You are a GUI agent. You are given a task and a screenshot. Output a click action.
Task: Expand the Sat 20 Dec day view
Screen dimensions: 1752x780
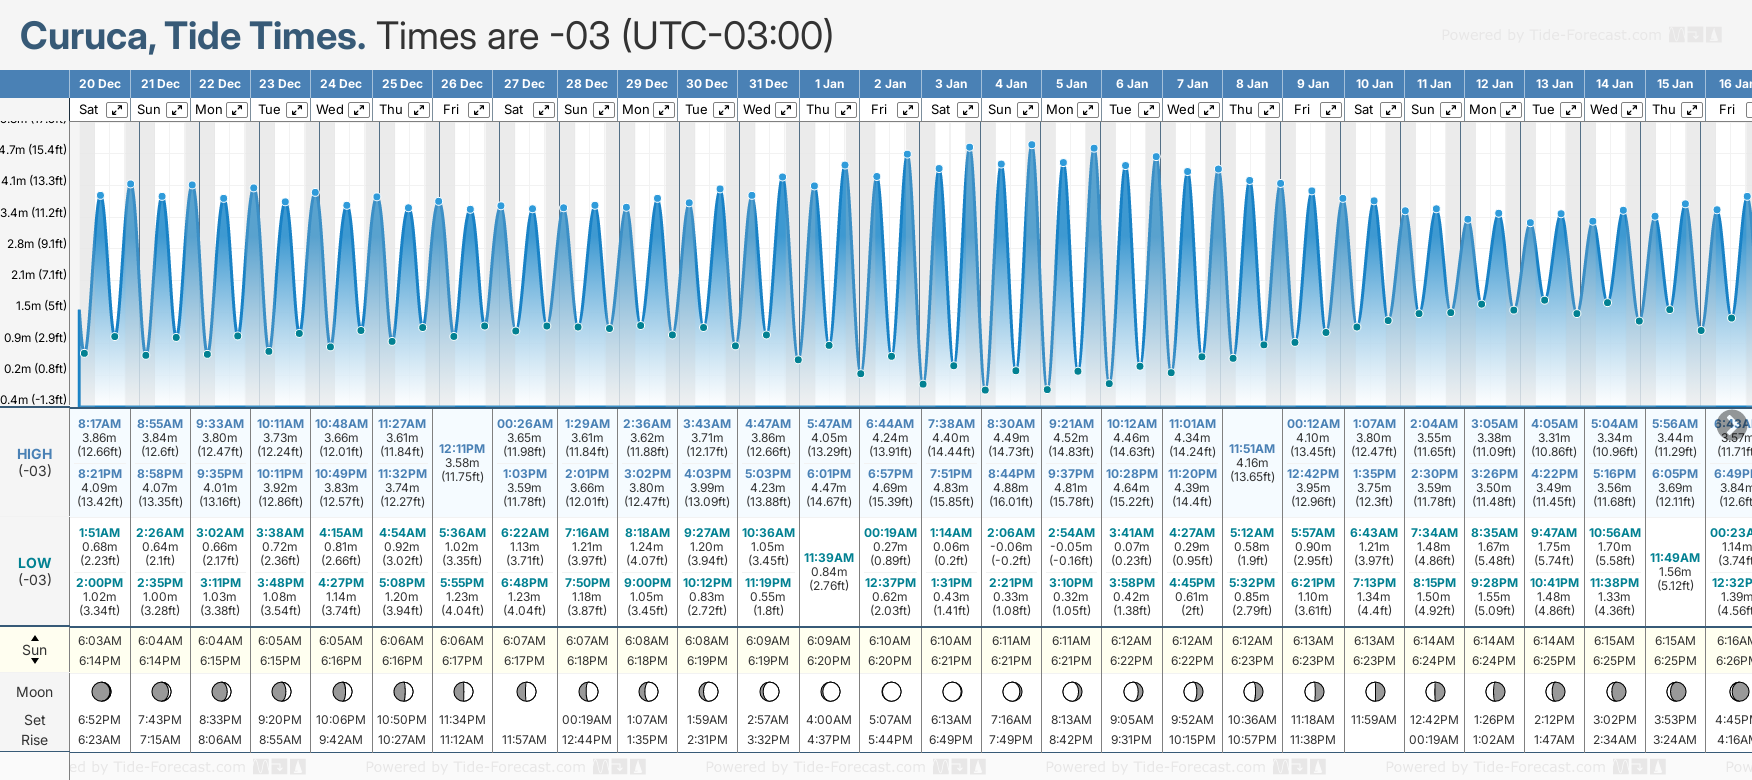coord(117,110)
